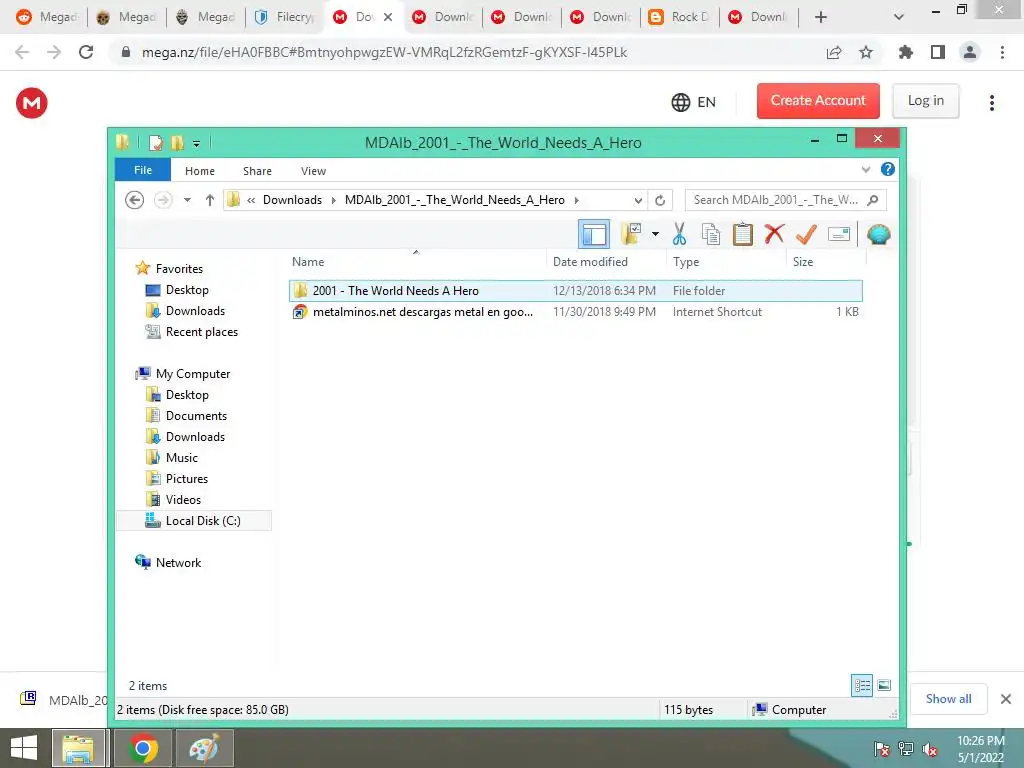
Task: Open Chrome side panel icon
Action: pyautogui.click(x=938, y=52)
